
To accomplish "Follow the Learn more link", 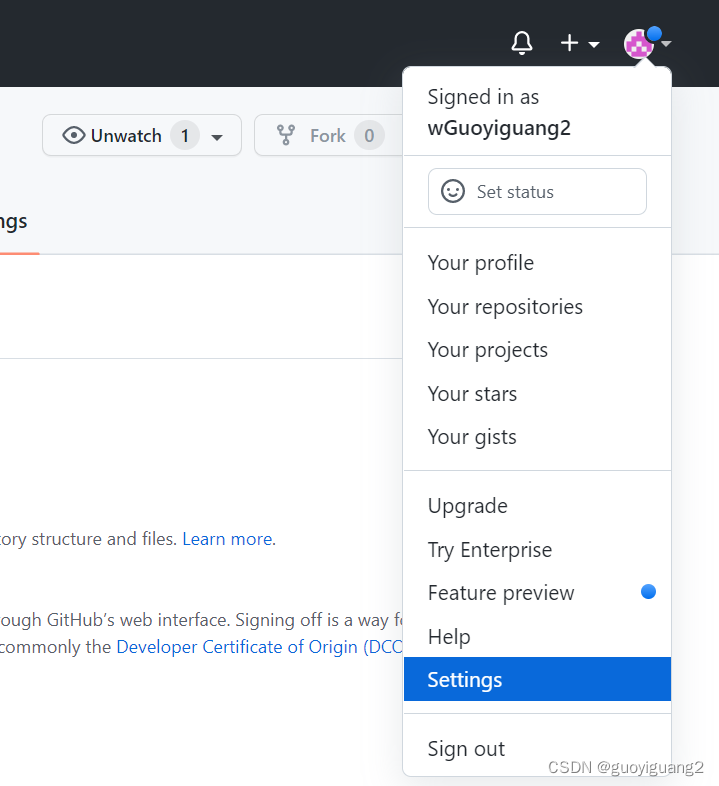I will pyautogui.click(x=228, y=539).
